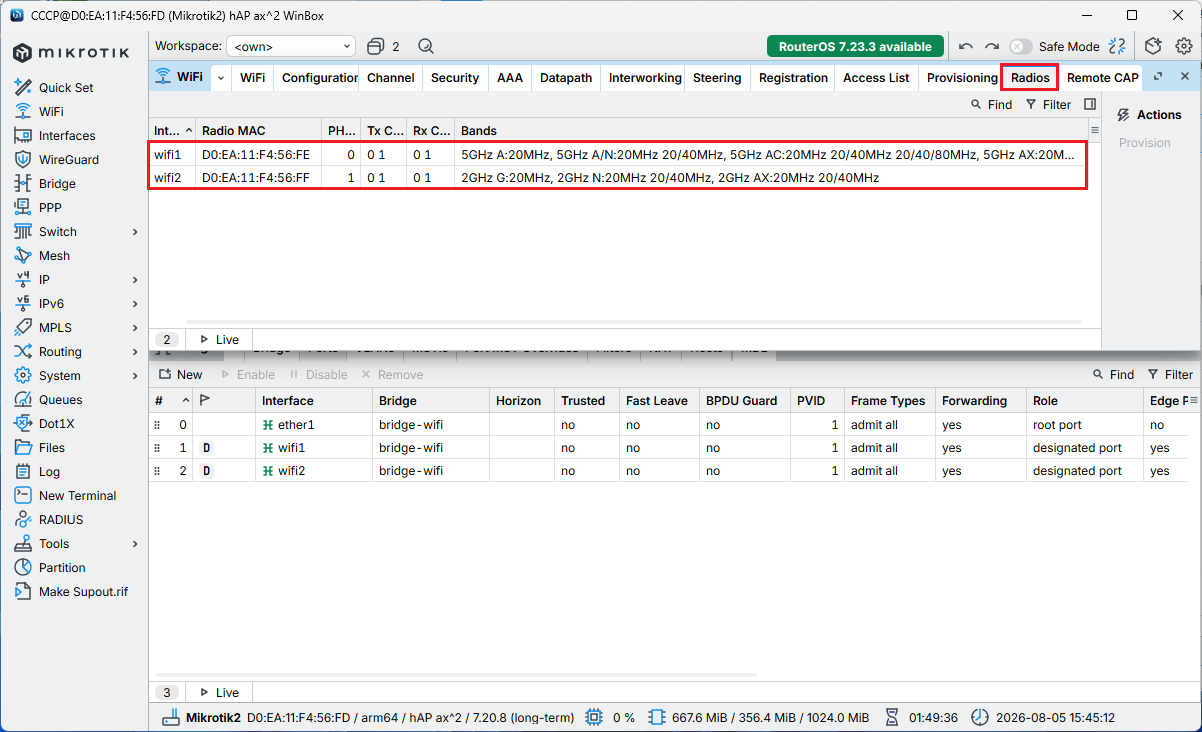Switch to the Configuration tab
1202x732 pixels.
[x=319, y=77]
